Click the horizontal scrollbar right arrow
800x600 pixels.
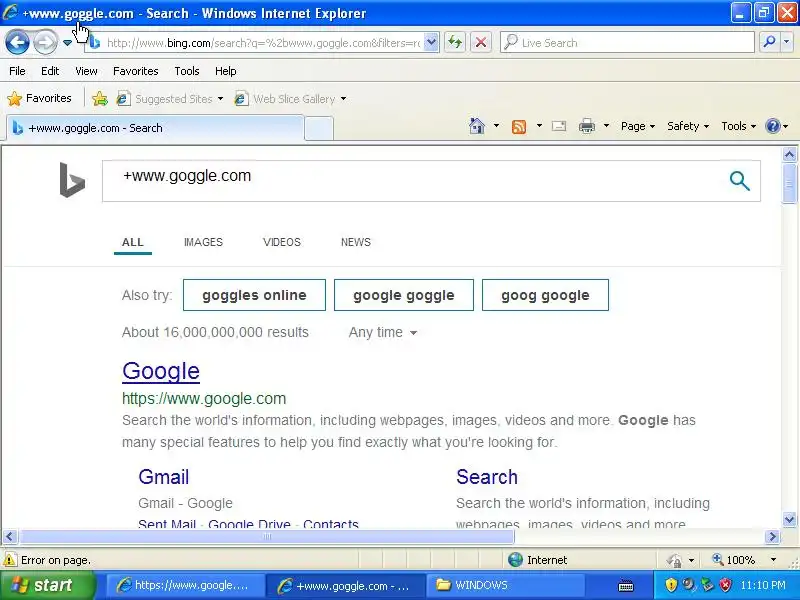[772, 536]
